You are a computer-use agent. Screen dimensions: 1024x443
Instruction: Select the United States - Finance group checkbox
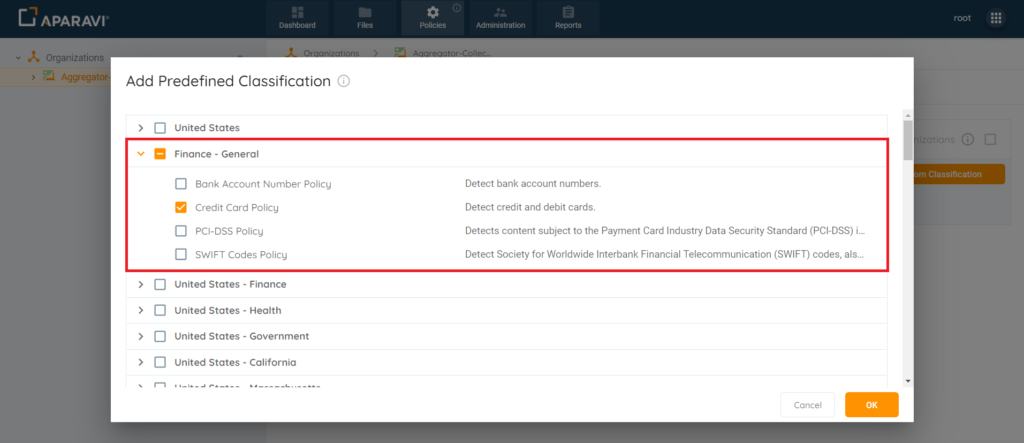[x=160, y=284]
